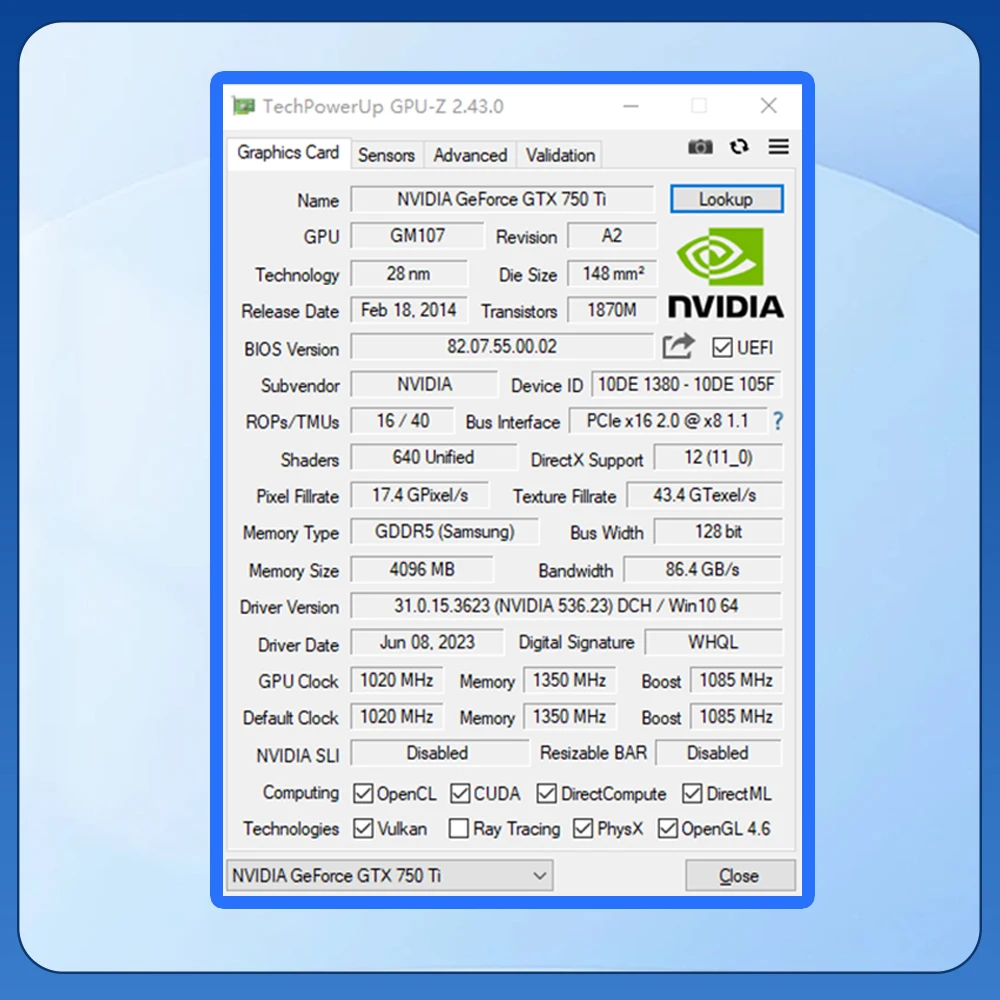Click the Bandwidth field 86.4 GB/s
1000x1000 pixels.
[703, 569]
